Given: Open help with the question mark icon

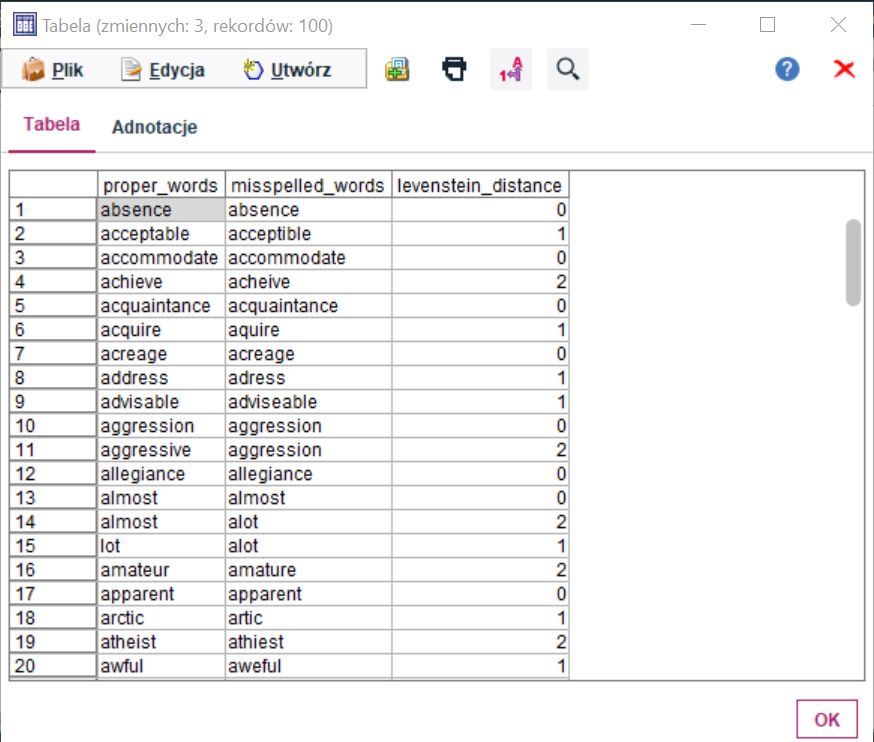Looking at the screenshot, I should 787,70.
